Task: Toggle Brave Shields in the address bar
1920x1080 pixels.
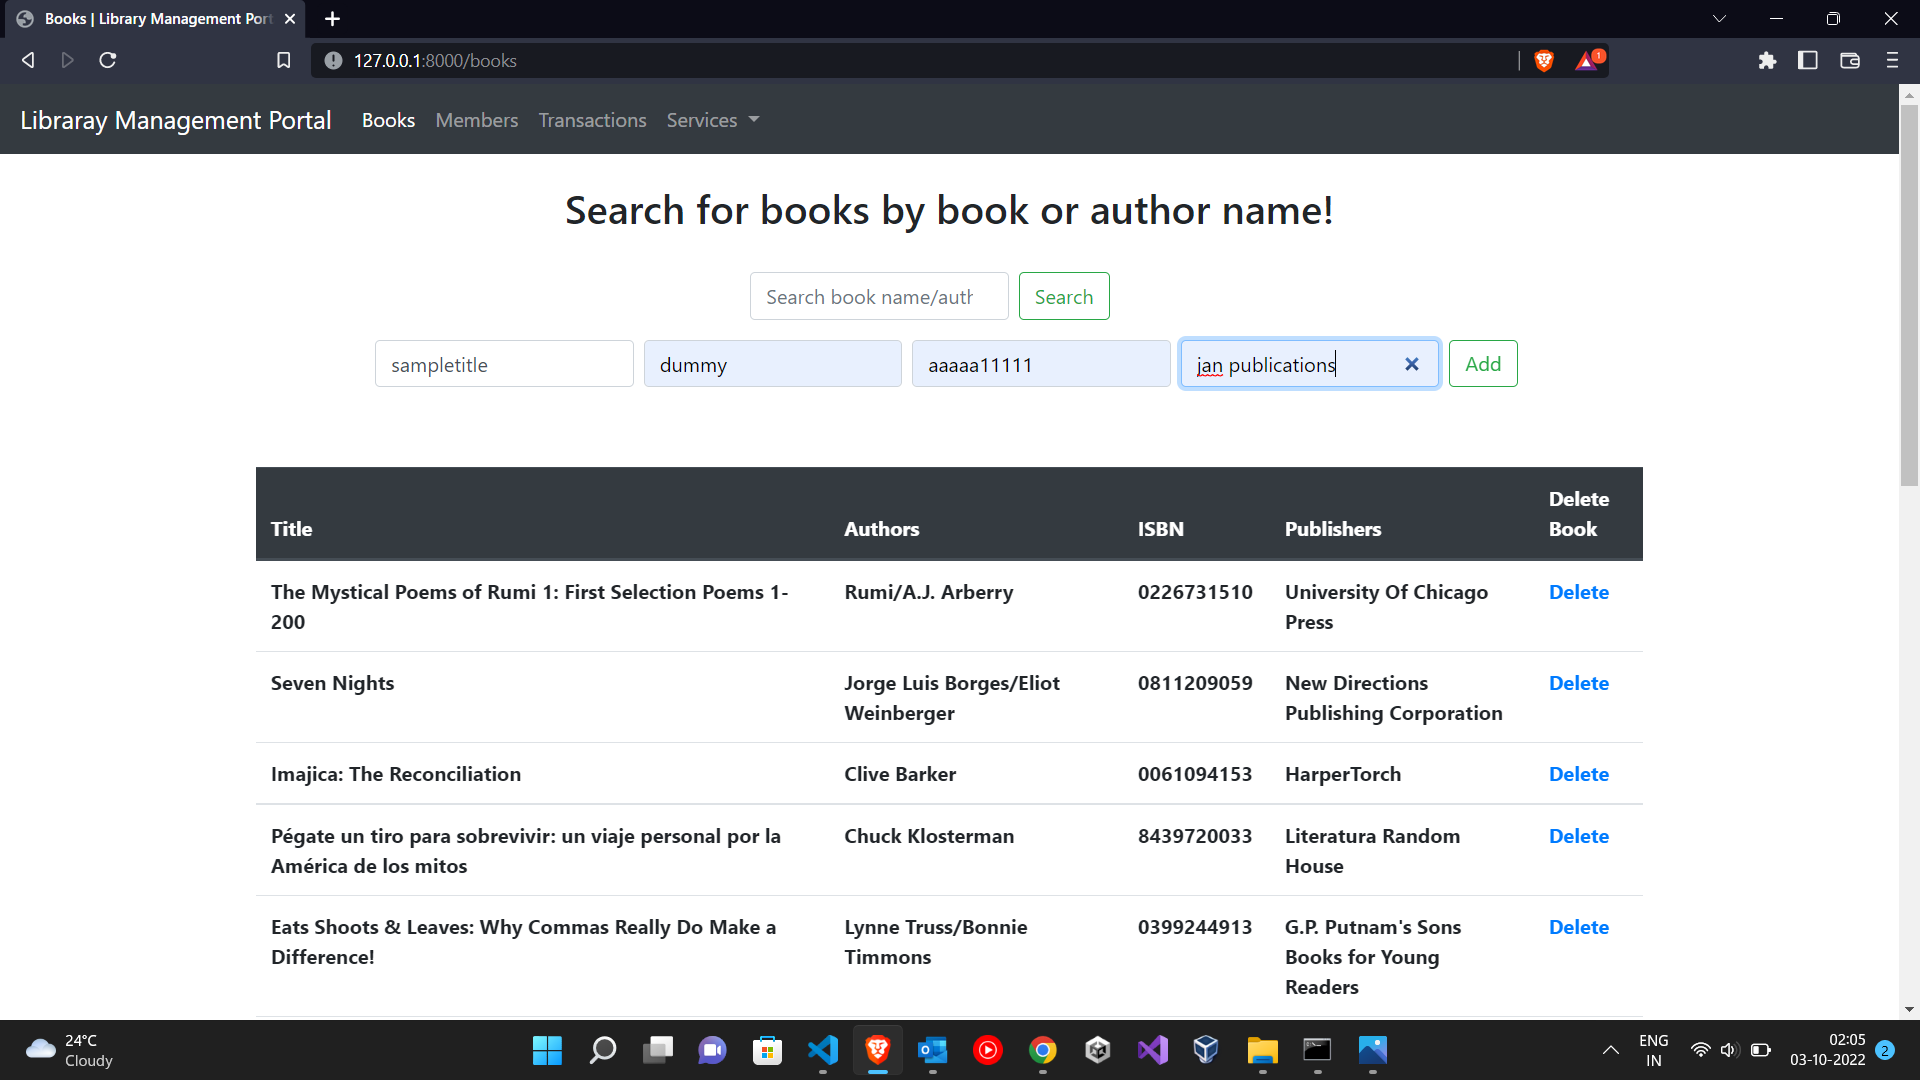Action: coord(1543,60)
